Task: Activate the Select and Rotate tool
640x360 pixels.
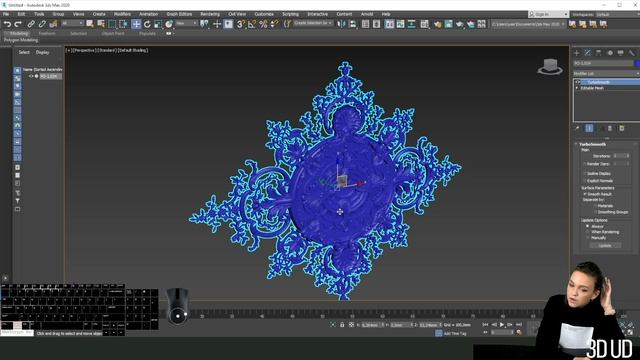Action: click(x=147, y=24)
